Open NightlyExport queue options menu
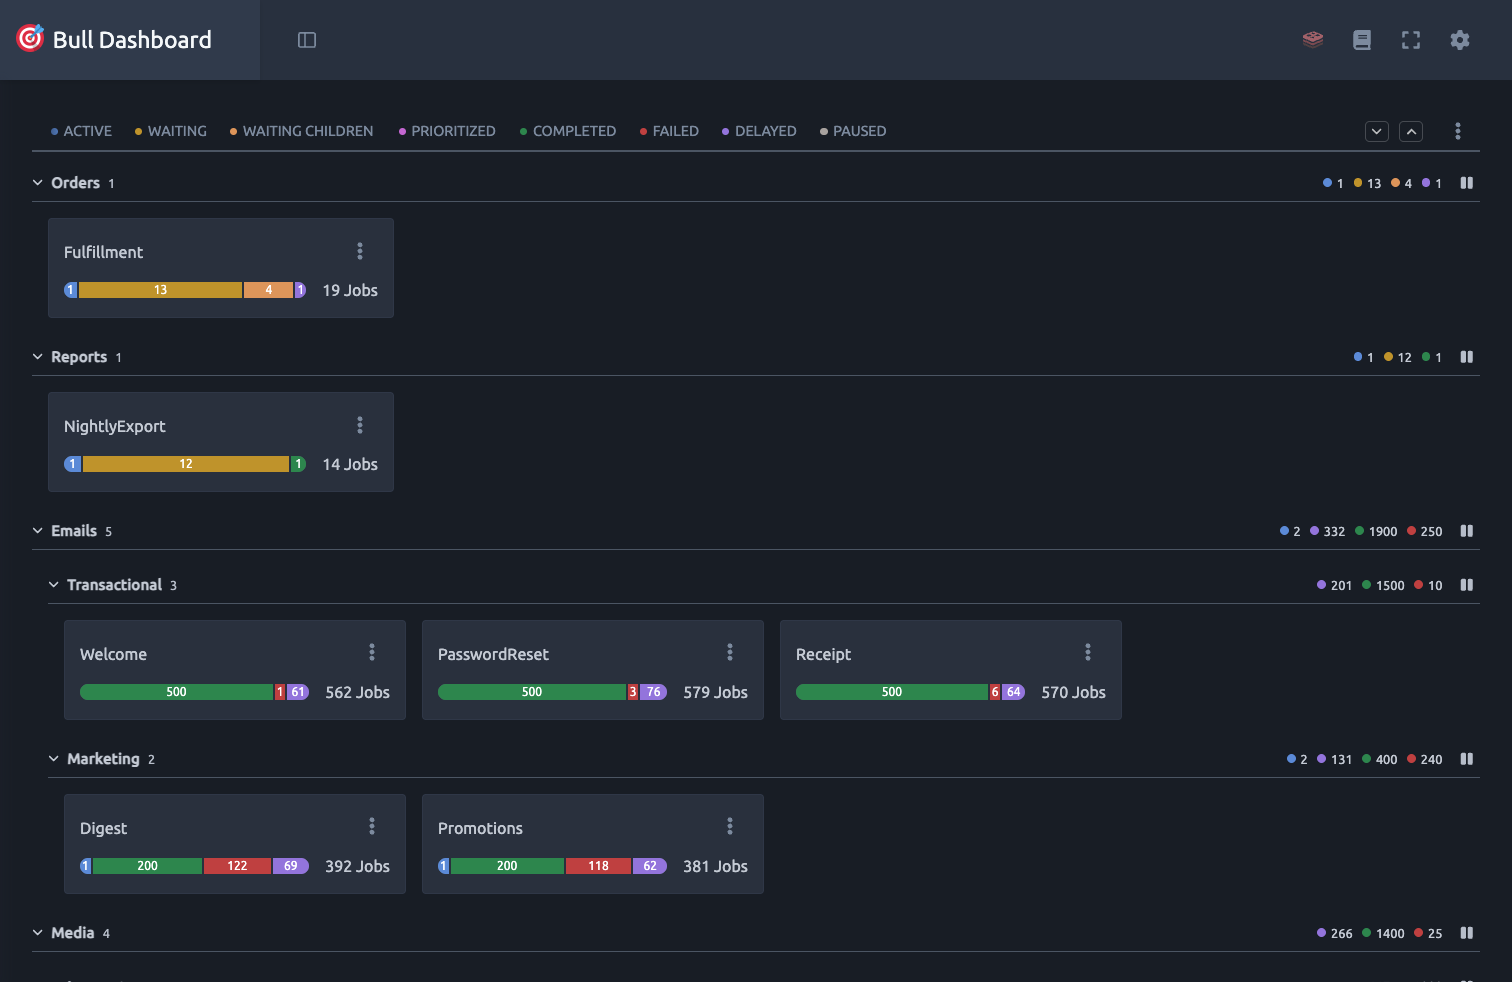Viewport: 1512px width, 982px height. [x=360, y=425]
